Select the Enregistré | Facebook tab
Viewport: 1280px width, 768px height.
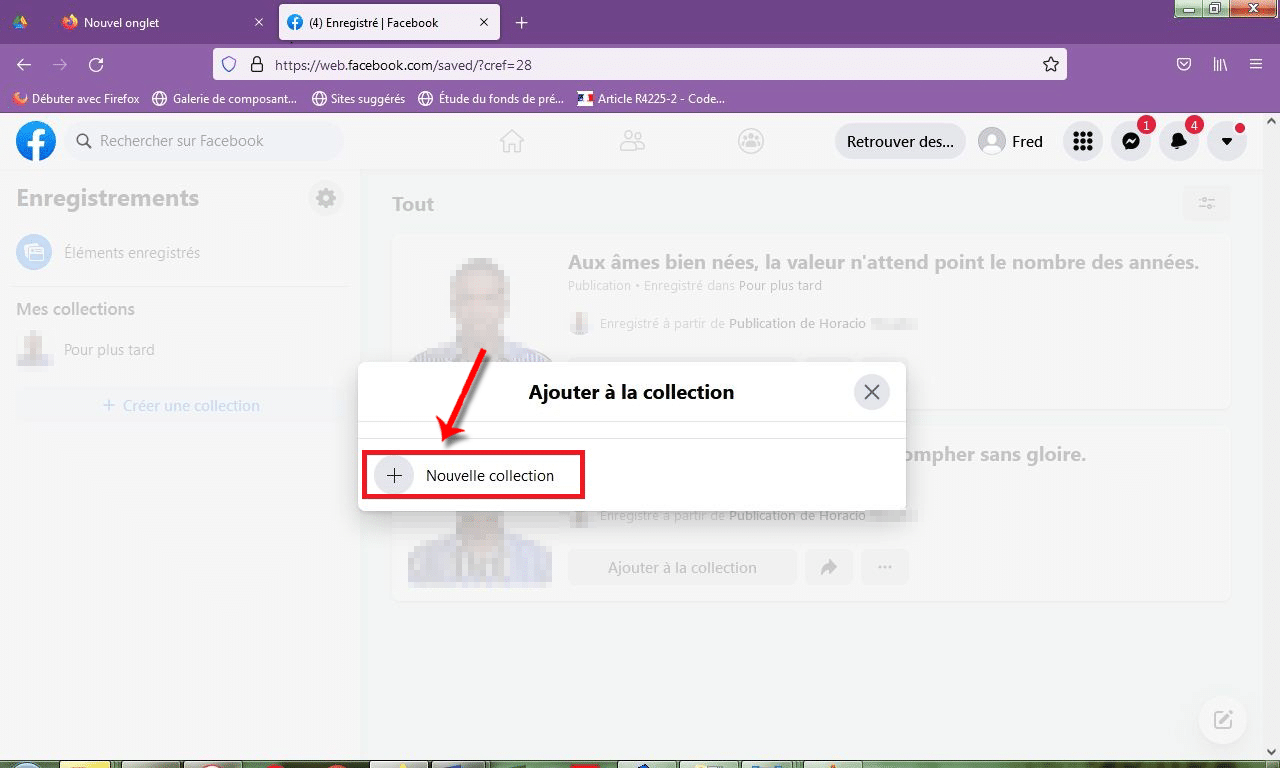click(391, 22)
